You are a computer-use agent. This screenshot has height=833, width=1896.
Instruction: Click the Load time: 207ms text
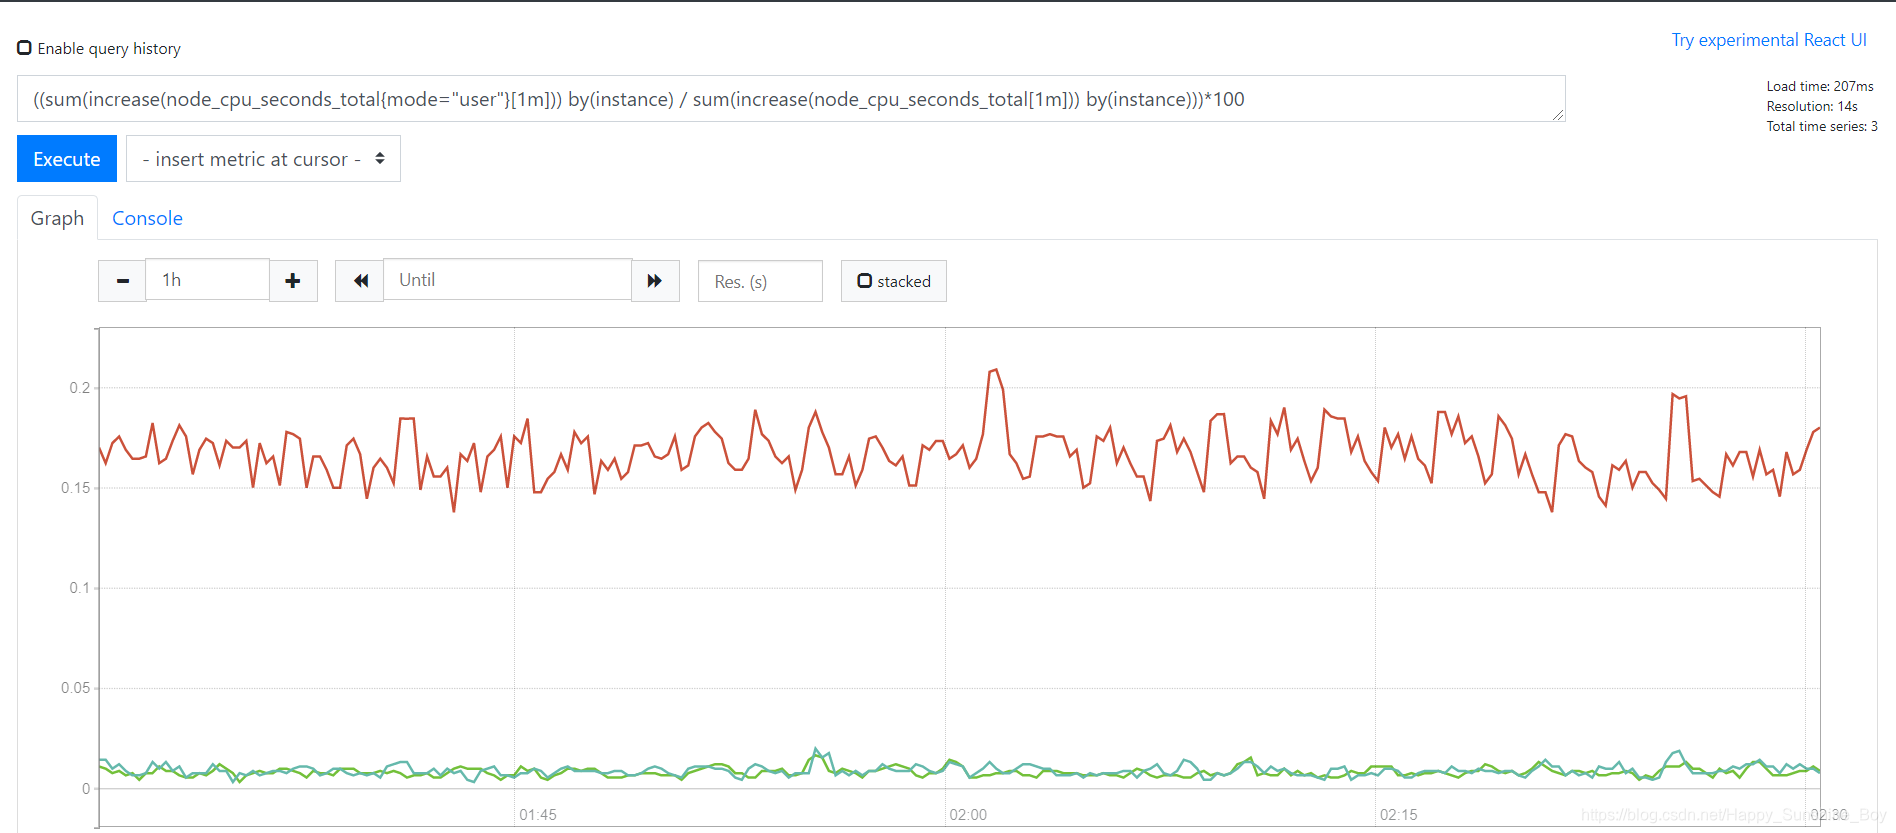tap(1819, 86)
